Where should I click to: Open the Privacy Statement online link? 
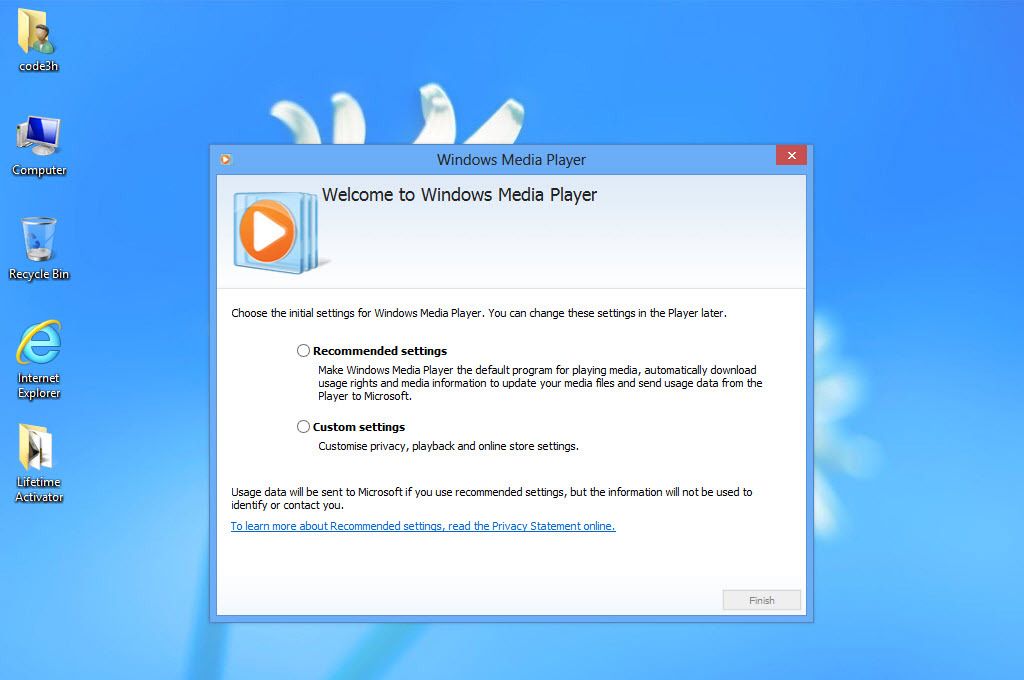423,526
